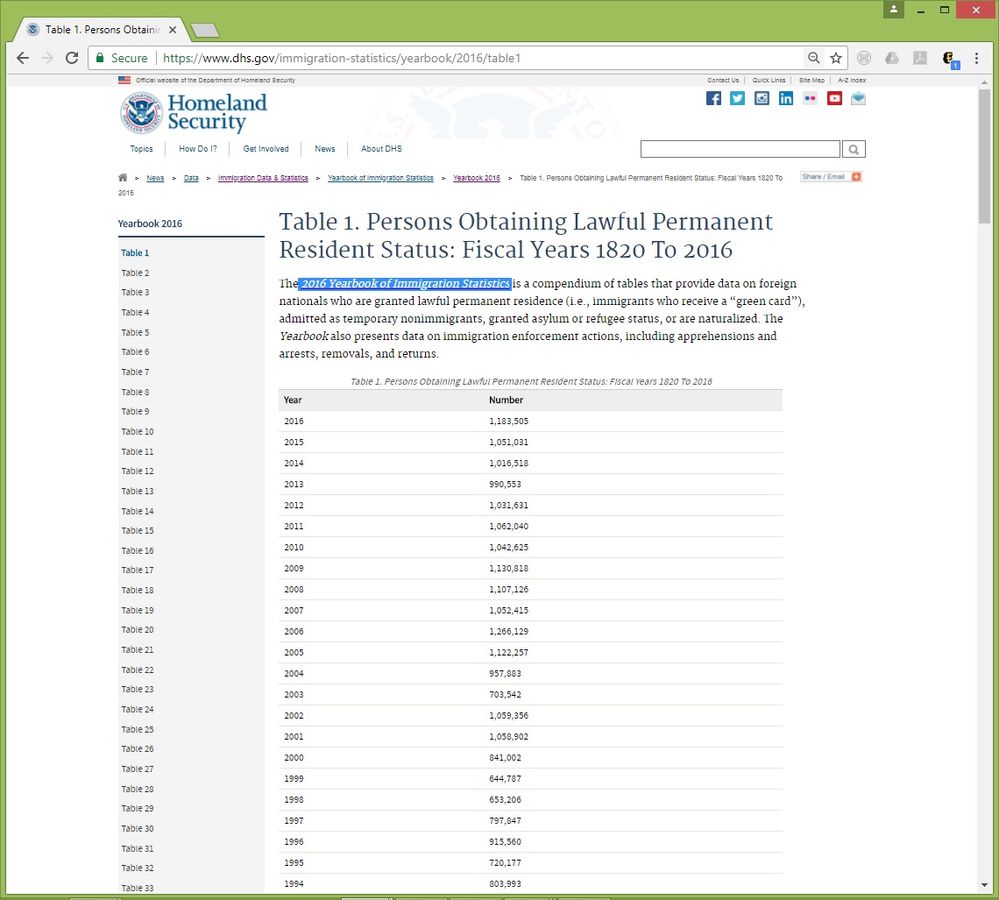999x900 pixels.
Task: Bookmark this page with the star icon
Action: coord(836,58)
